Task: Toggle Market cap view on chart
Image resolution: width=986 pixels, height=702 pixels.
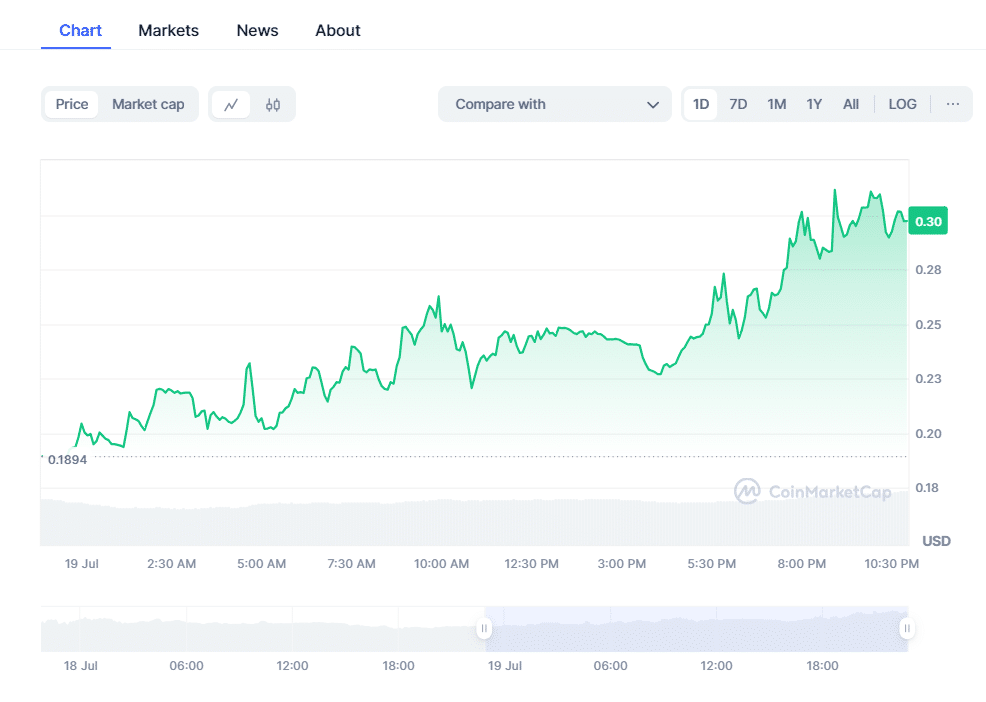Action: click(148, 104)
